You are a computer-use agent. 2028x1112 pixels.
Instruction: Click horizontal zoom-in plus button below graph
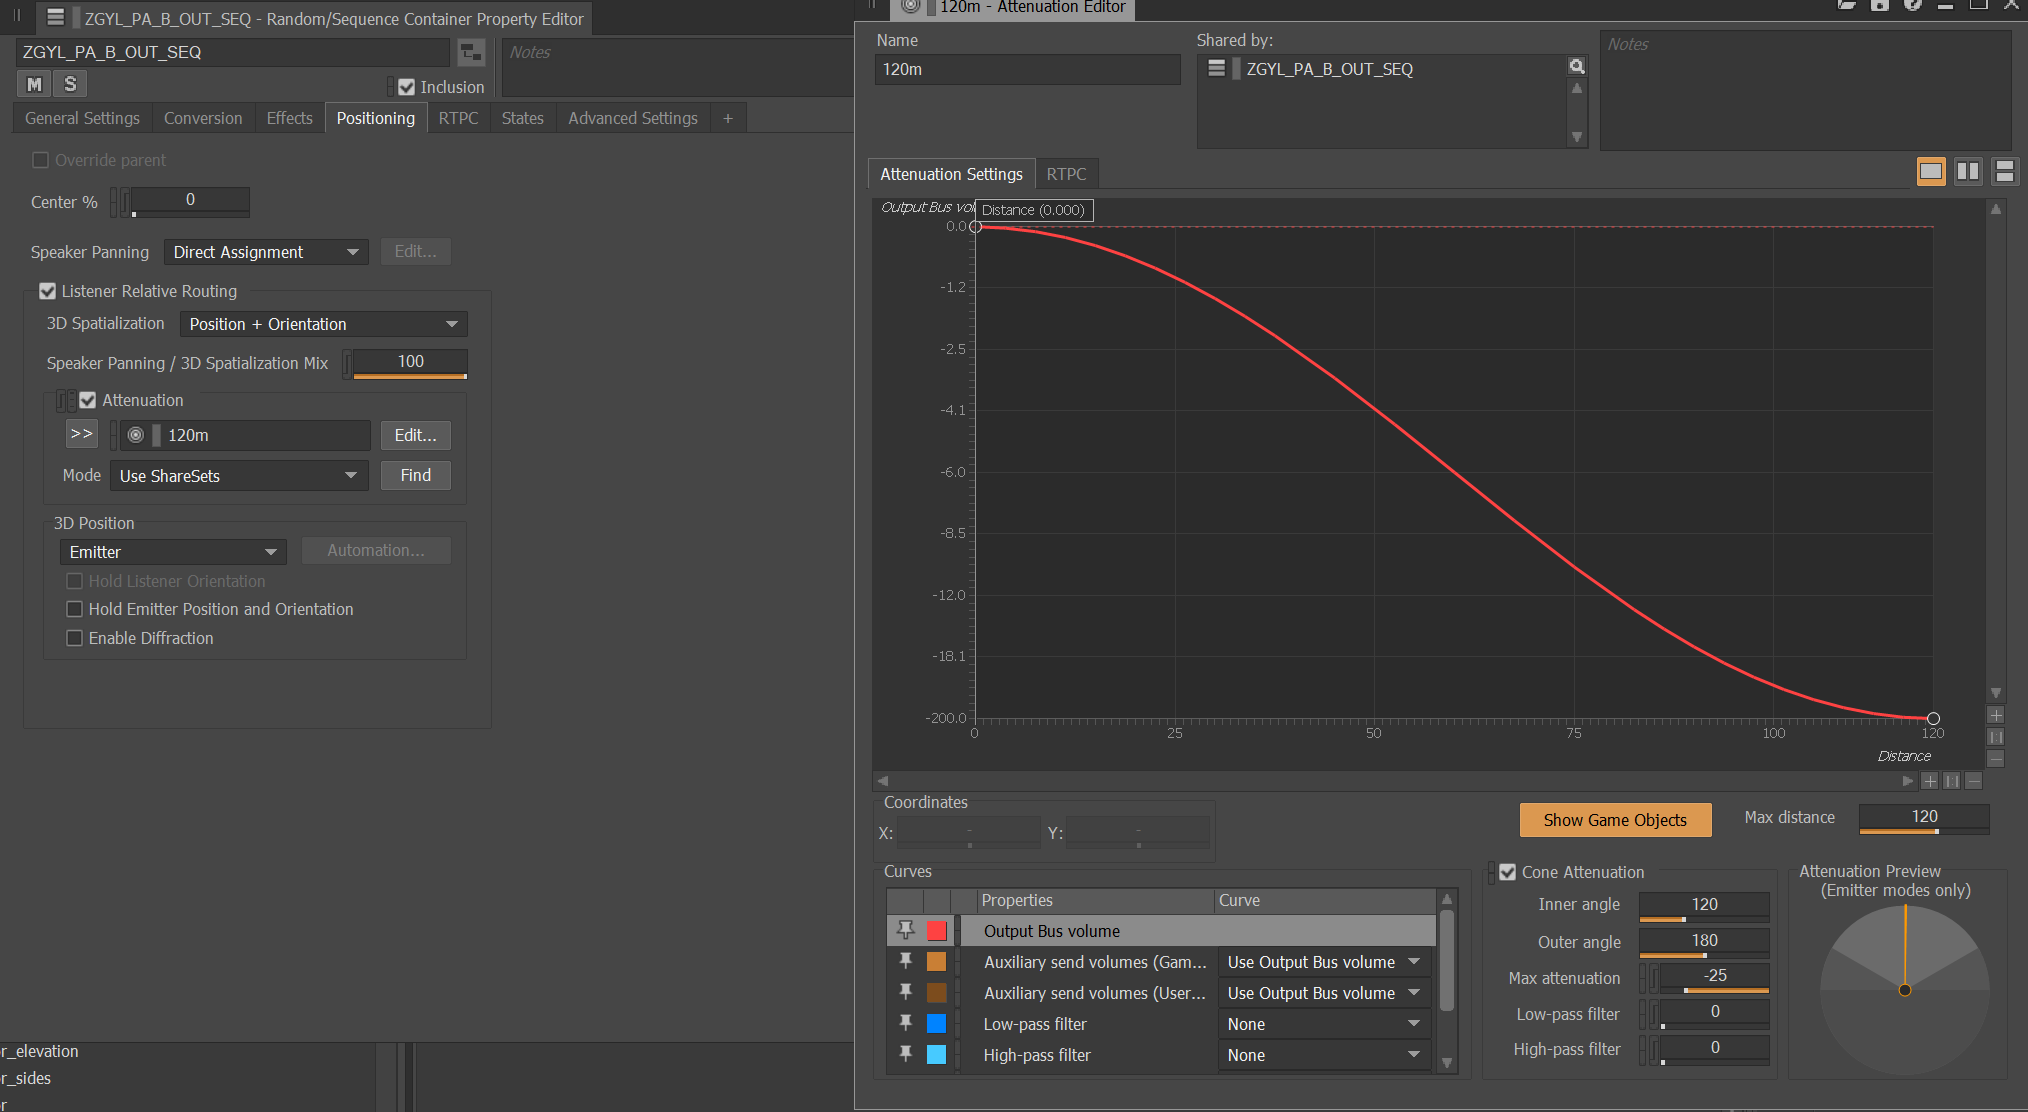pos(1930,781)
